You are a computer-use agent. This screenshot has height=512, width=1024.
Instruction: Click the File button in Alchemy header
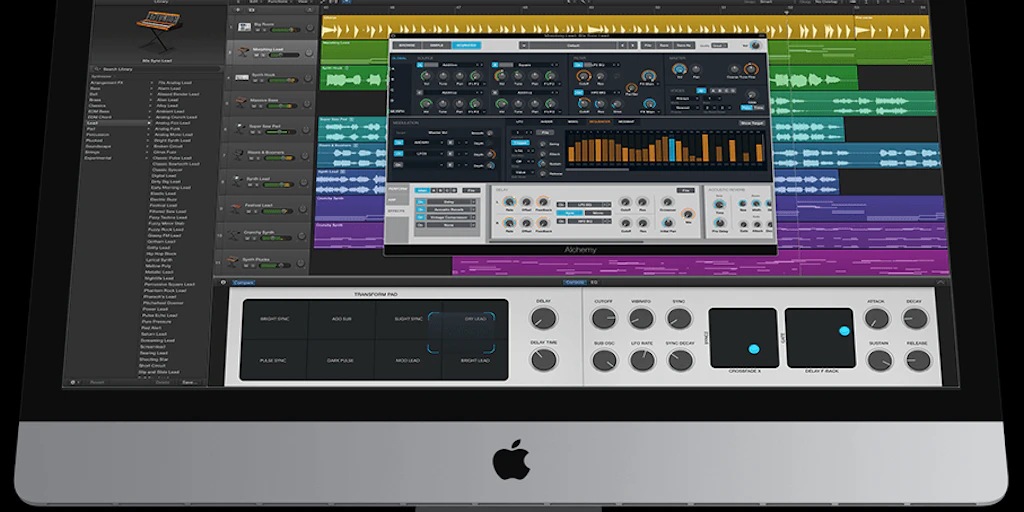tap(648, 45)
